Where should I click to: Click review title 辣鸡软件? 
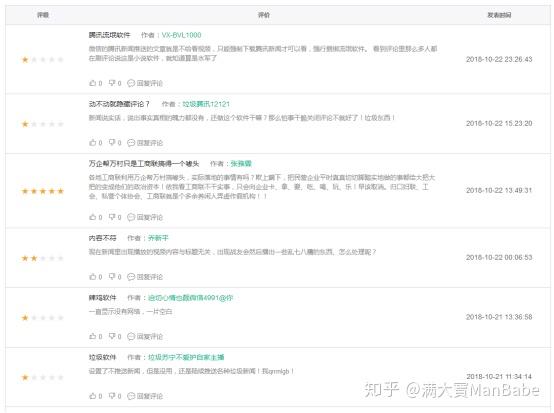tap(102, 298)
